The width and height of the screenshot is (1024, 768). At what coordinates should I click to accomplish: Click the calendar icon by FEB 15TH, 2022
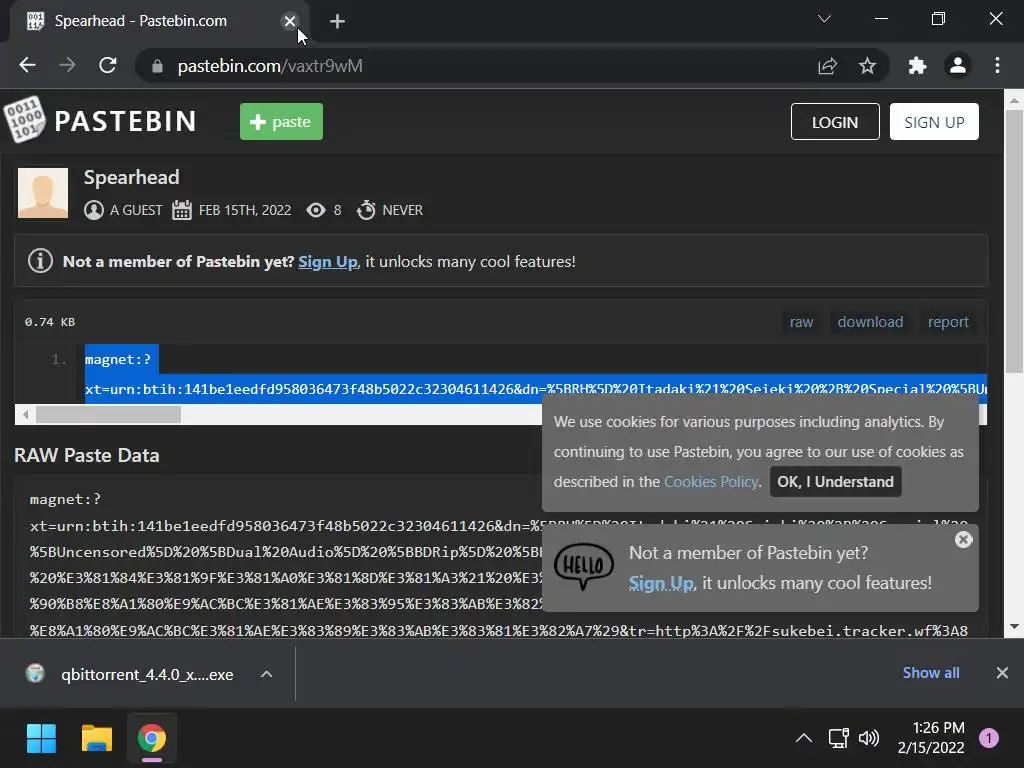coord(182,210)
